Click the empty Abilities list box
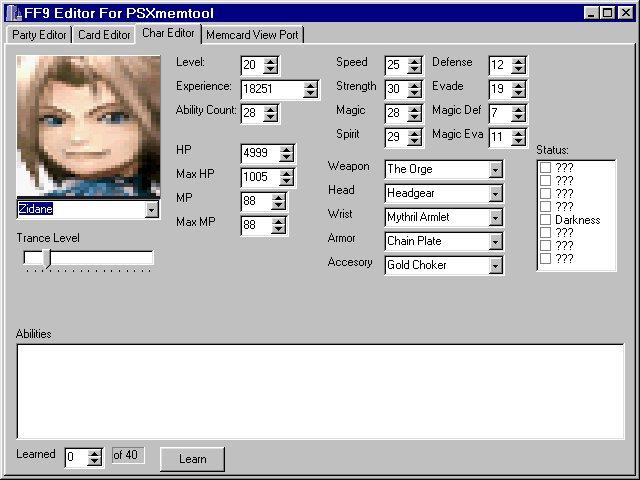The image size is (640, 480). tap(320, 391)
